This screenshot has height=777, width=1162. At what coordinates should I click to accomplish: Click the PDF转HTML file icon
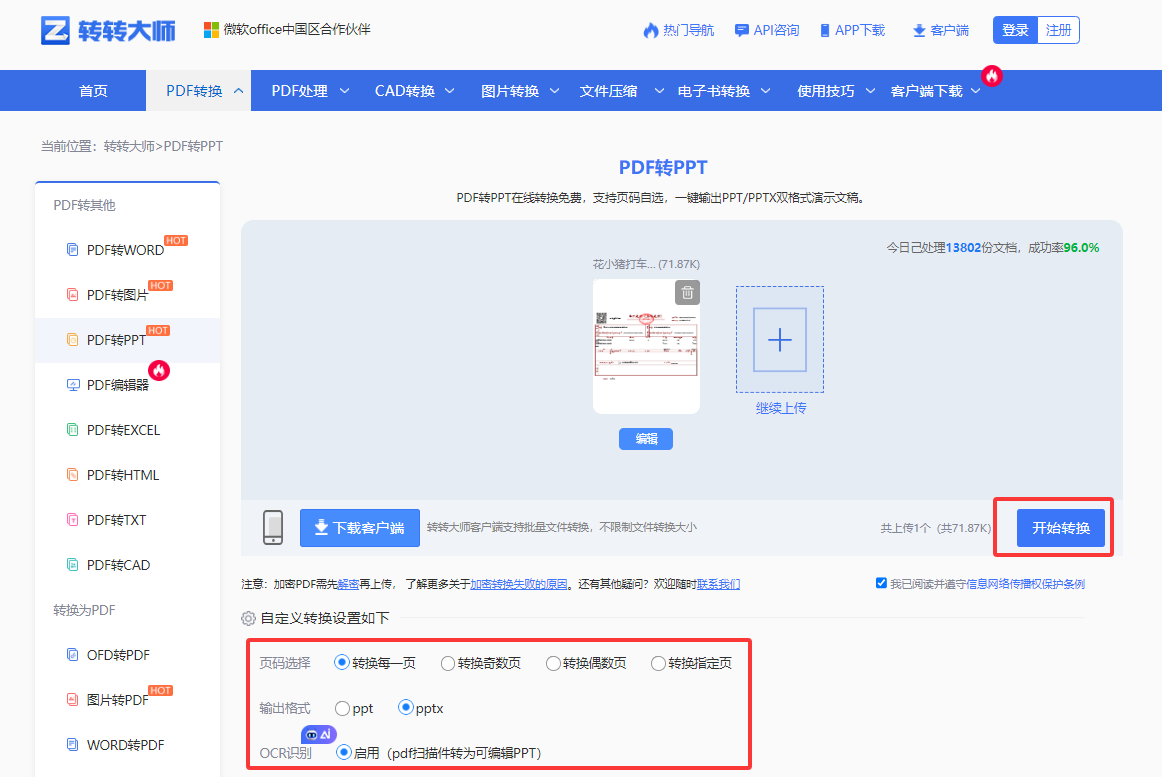[73, 475]
